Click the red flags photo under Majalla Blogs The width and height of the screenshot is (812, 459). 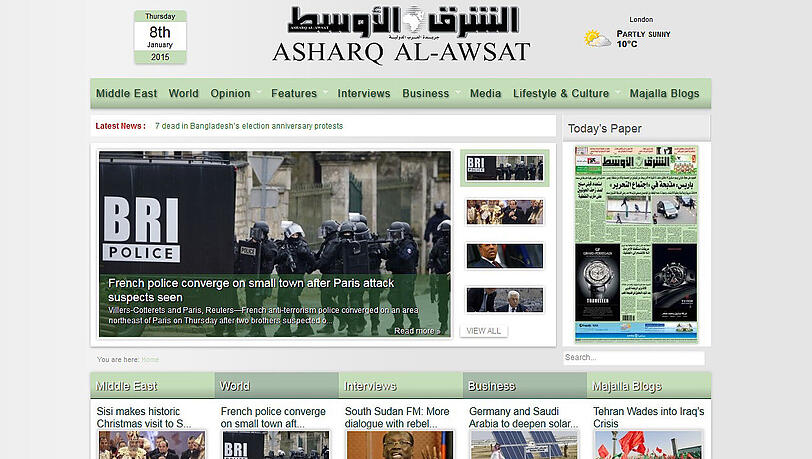[x=648, y=445]
